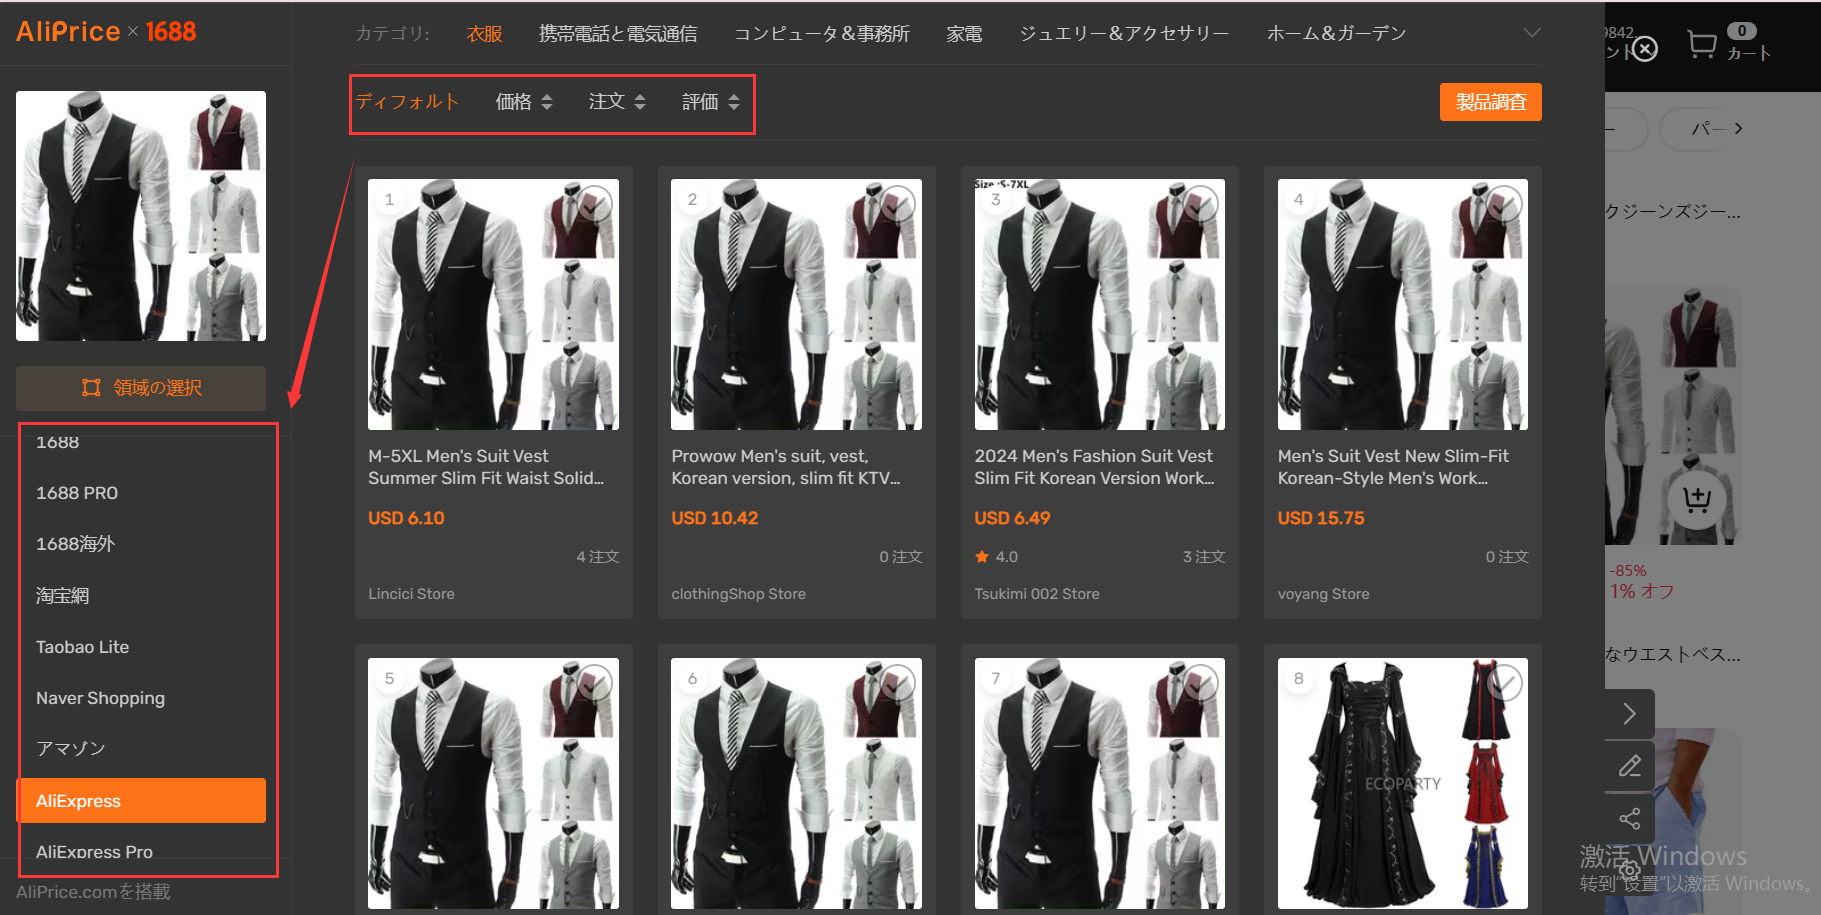Image resolution: width=1821 pixels, height=915 pixels.
Task: Toggle select circle on product 7
Action: pos(1200,683)
